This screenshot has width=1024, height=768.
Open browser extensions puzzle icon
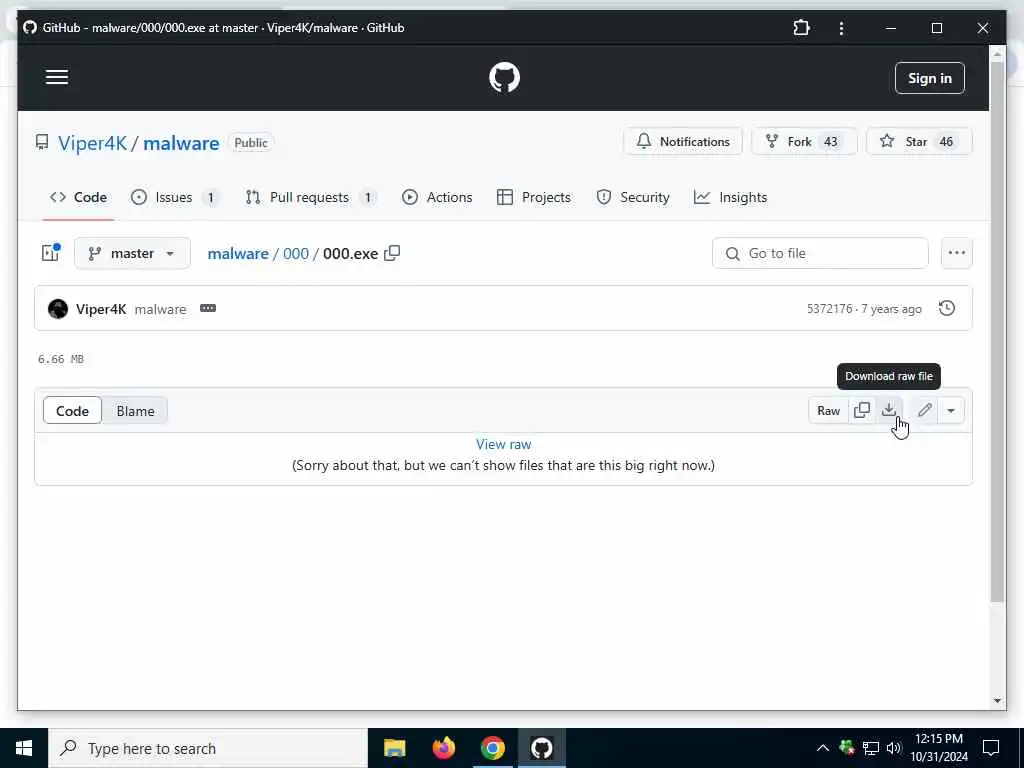click(801, 28)
